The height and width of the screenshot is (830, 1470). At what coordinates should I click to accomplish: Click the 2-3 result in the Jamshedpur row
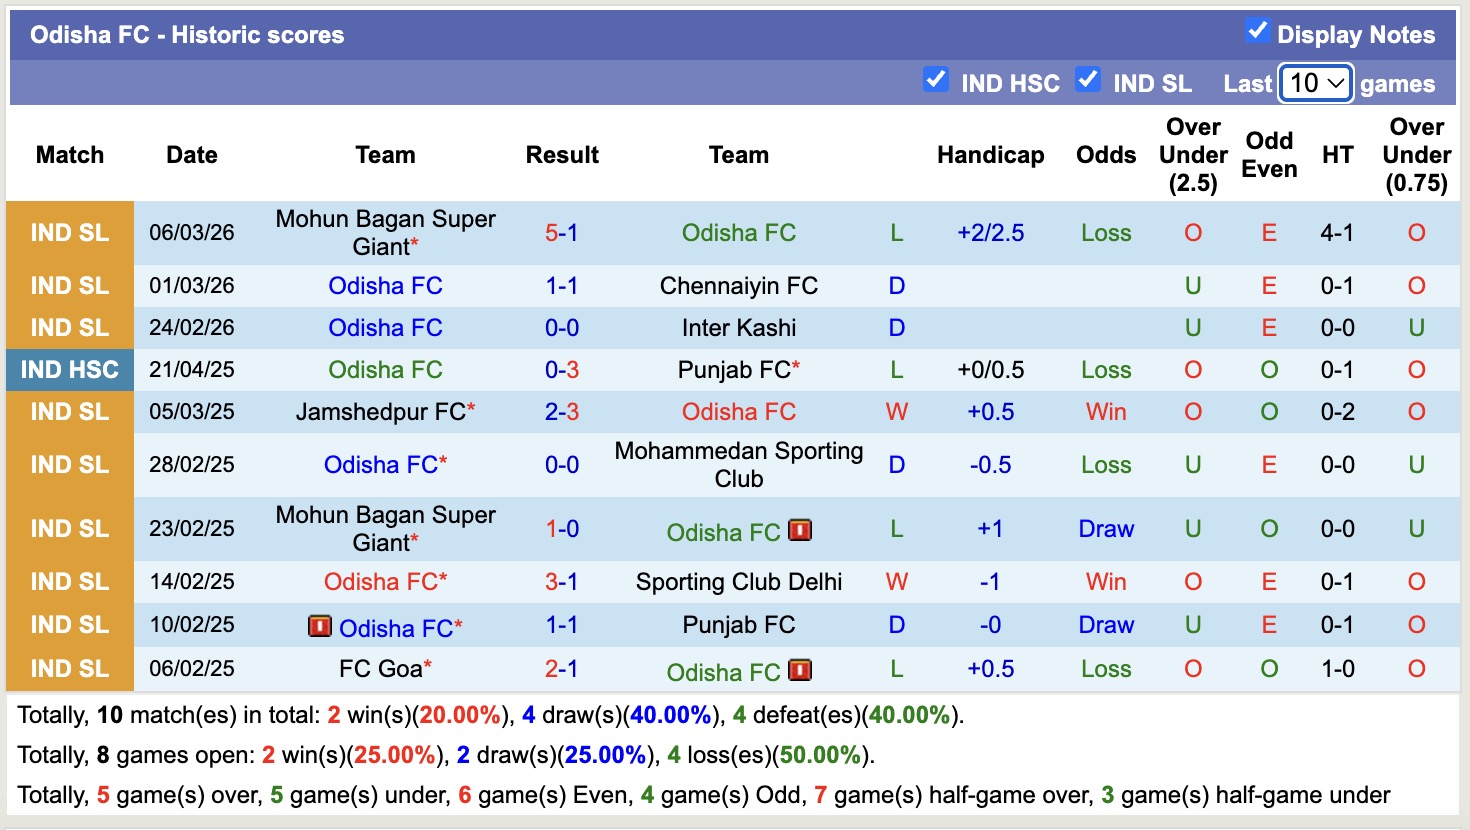click(x=562, y=411)
